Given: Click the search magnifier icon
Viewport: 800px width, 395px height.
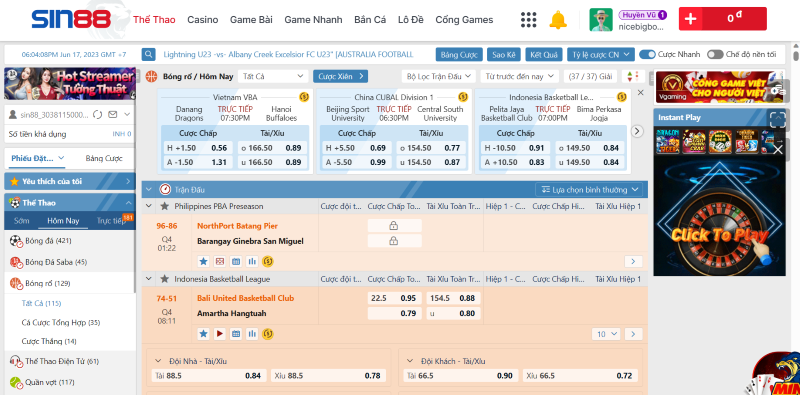Looking at the screenshot, I should [148, 54].
